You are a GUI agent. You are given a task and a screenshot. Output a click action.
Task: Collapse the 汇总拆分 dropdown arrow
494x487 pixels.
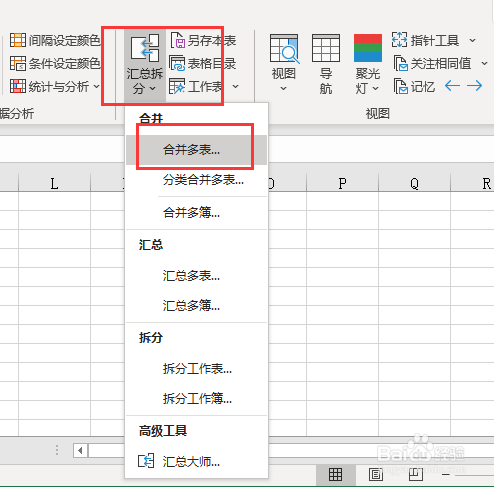153,89
